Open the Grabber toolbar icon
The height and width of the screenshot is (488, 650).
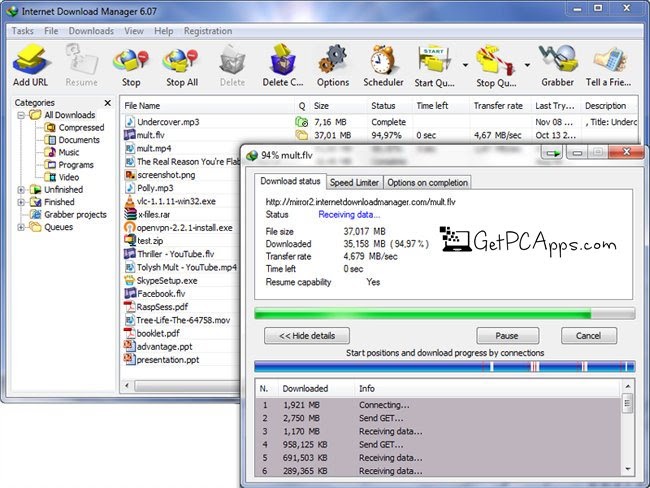(557, 61)
